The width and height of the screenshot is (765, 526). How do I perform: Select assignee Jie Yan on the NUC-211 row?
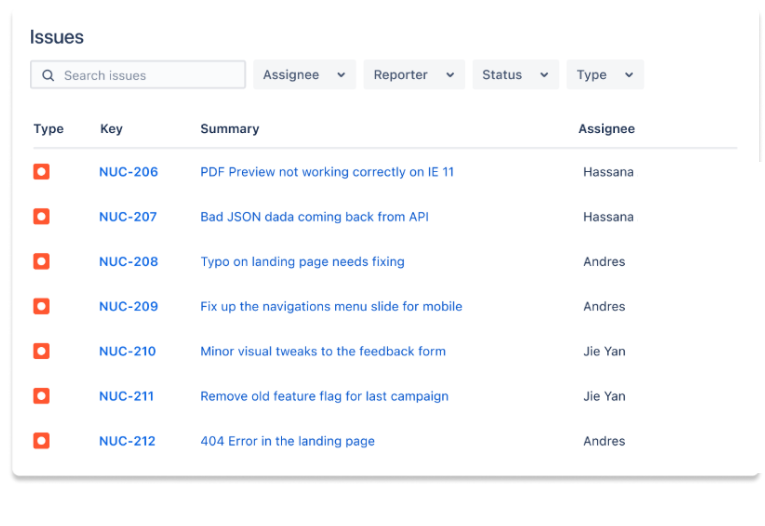point(604,396)
